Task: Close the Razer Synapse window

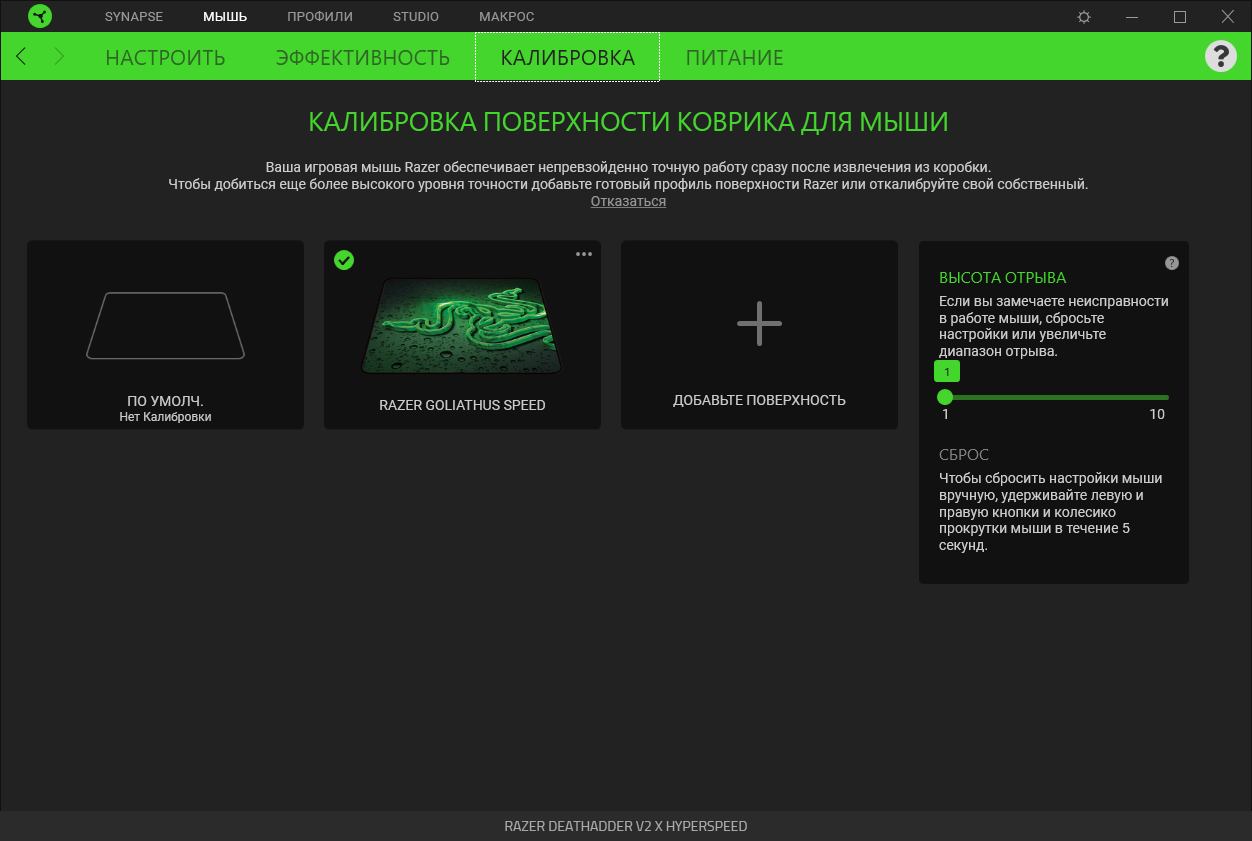Action: click(1228, 17)
